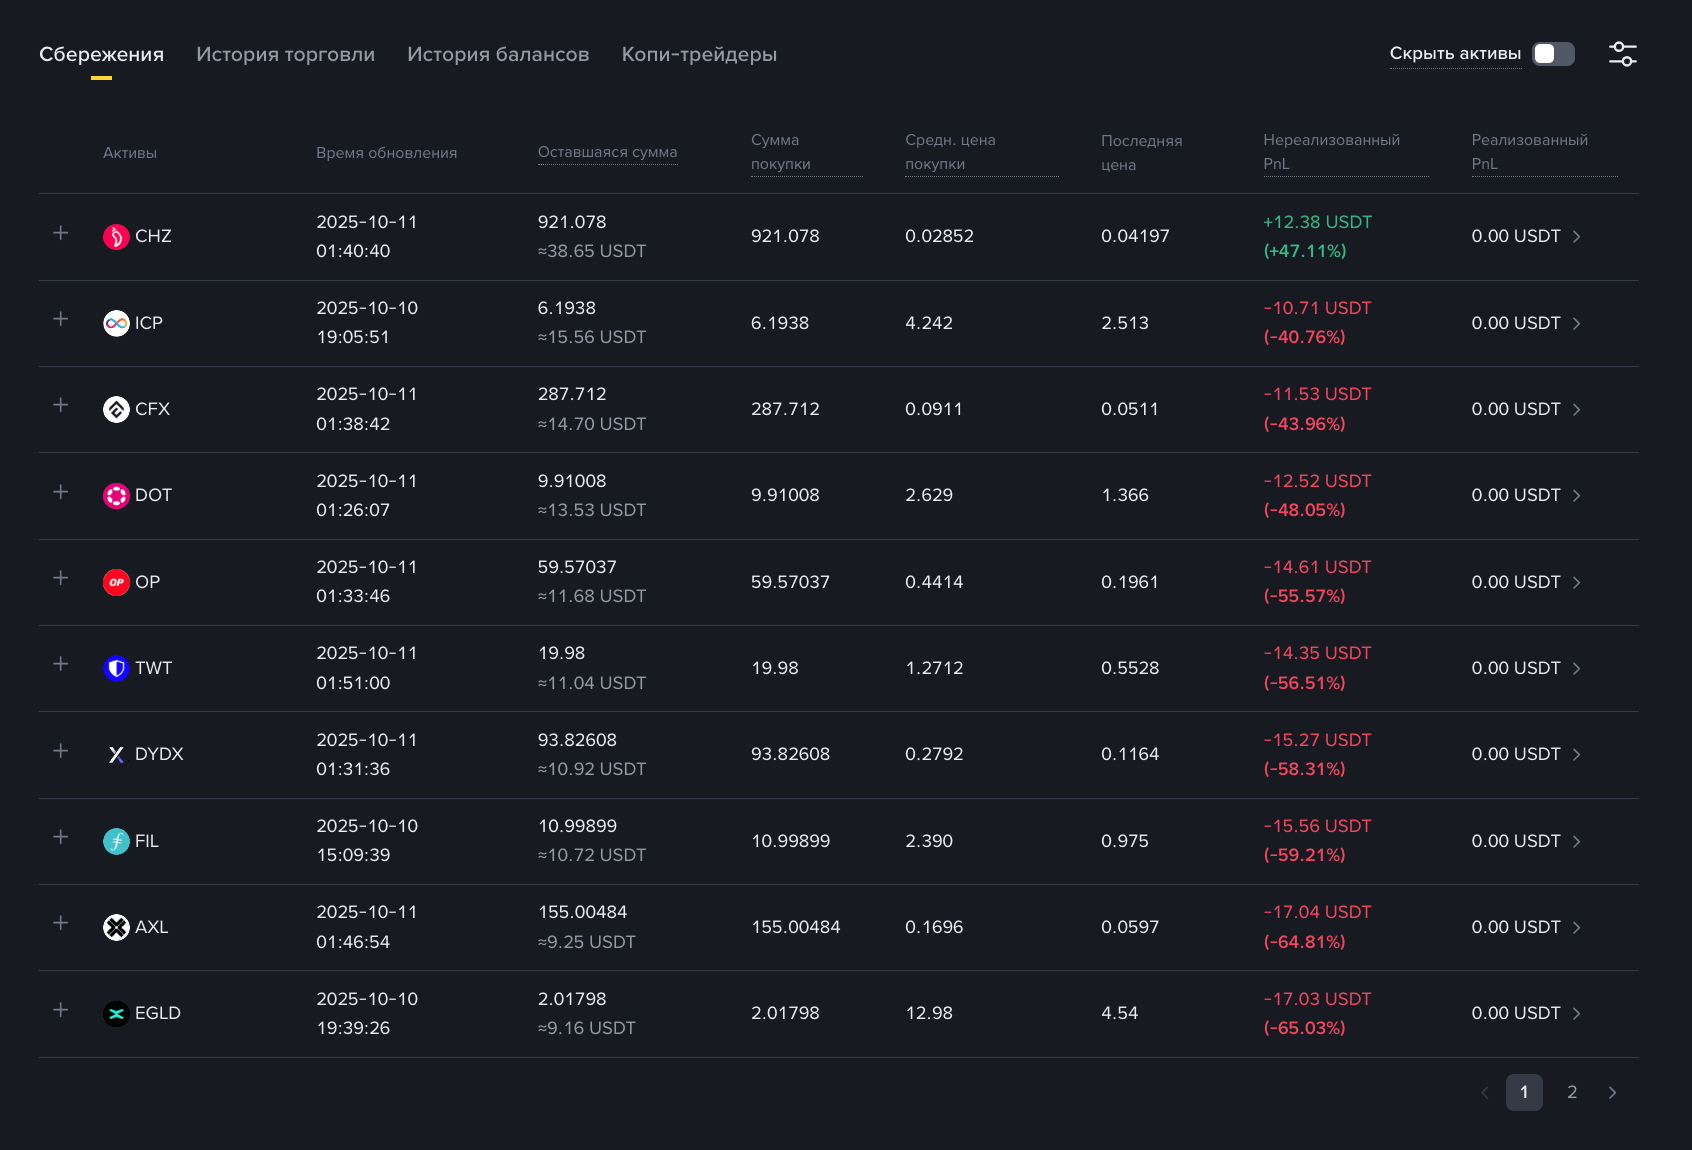This screenshot has height=1150, width=1692.
Task: Click the OP coin icon
Action: point(116,582)
